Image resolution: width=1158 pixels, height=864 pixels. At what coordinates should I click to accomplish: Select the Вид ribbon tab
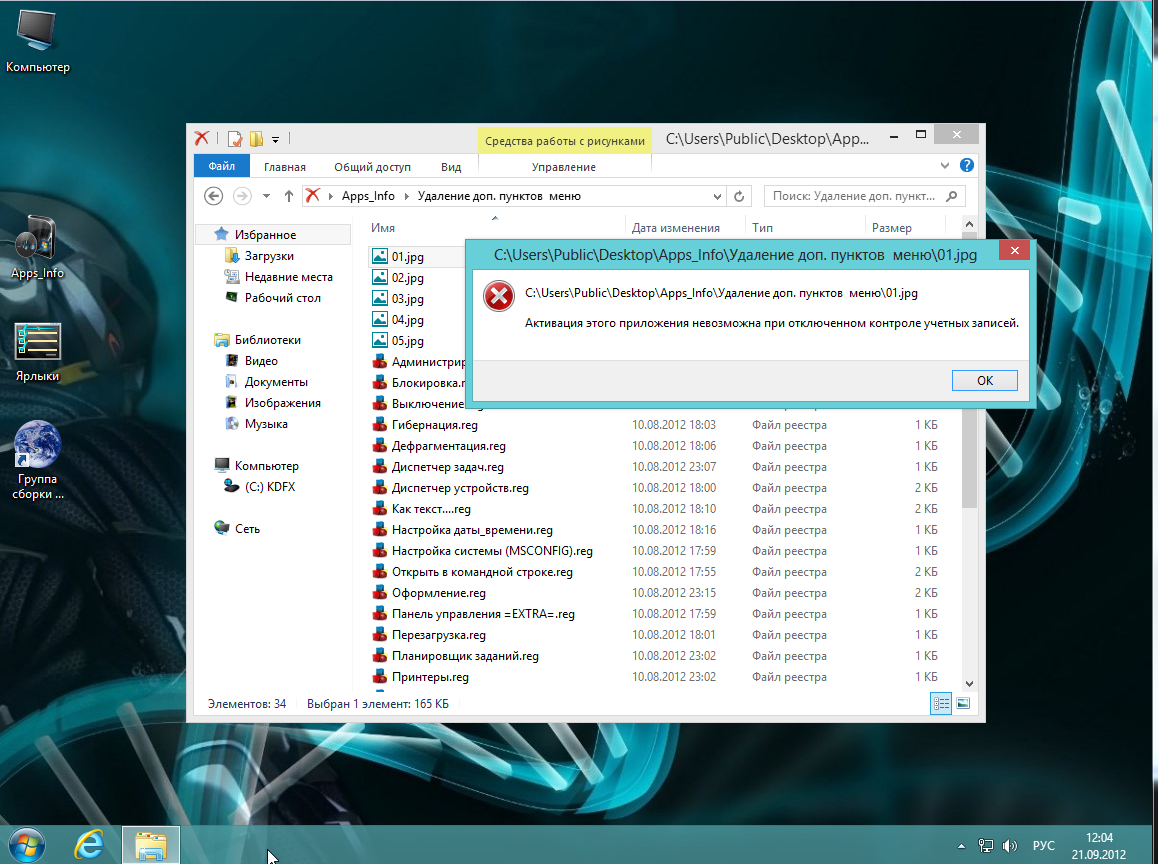click(x=451, y=167)
